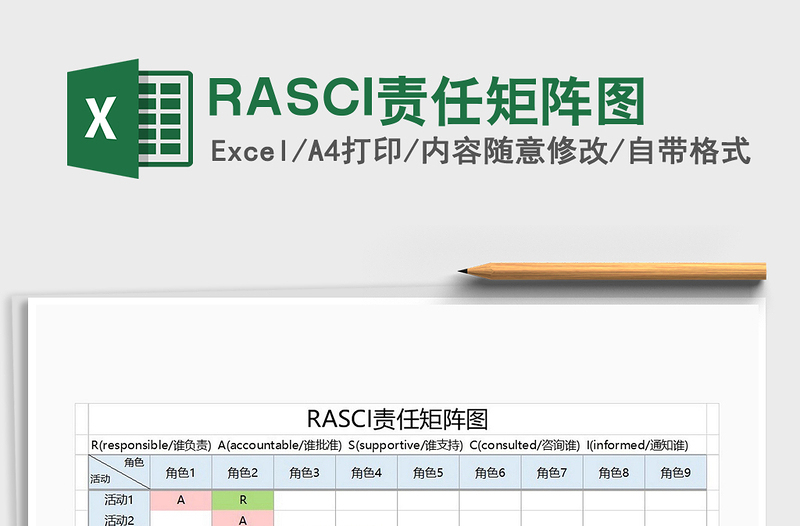Select column header '角色5'
The height and width of the screenshot is (526, 800).
[x=428, y=472]
